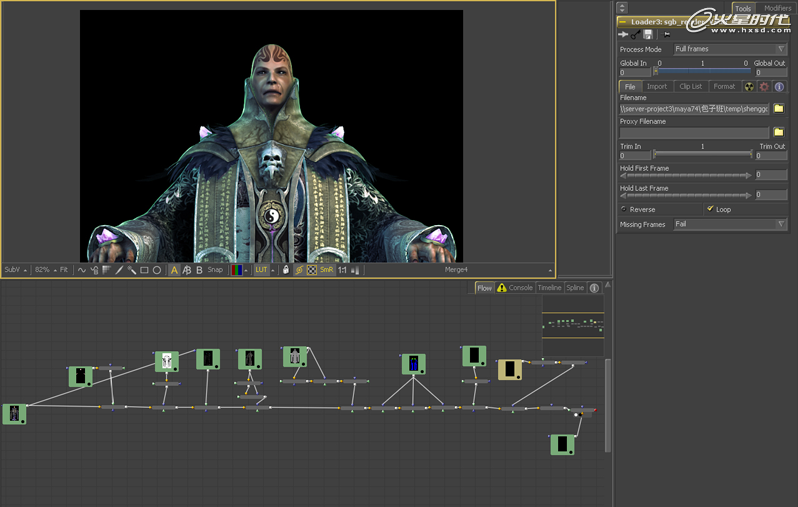
Task: Click the RGB color channel icon
Action: coord(237,270)
